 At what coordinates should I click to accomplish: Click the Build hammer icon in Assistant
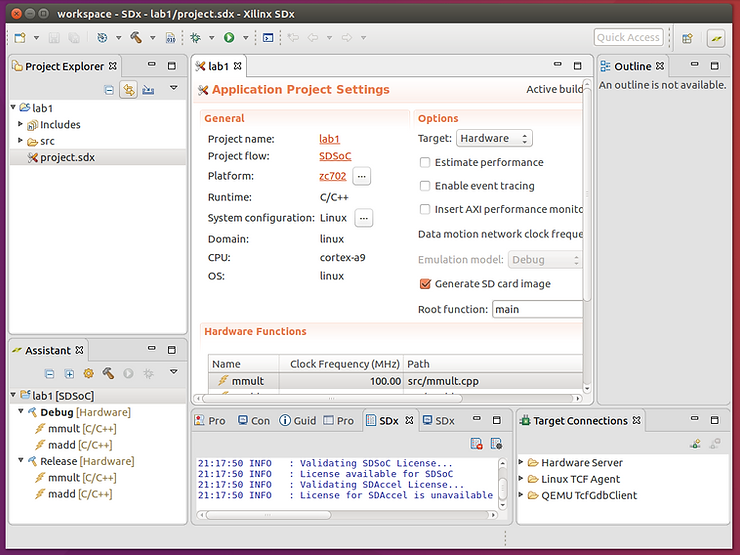coord(108,374)
